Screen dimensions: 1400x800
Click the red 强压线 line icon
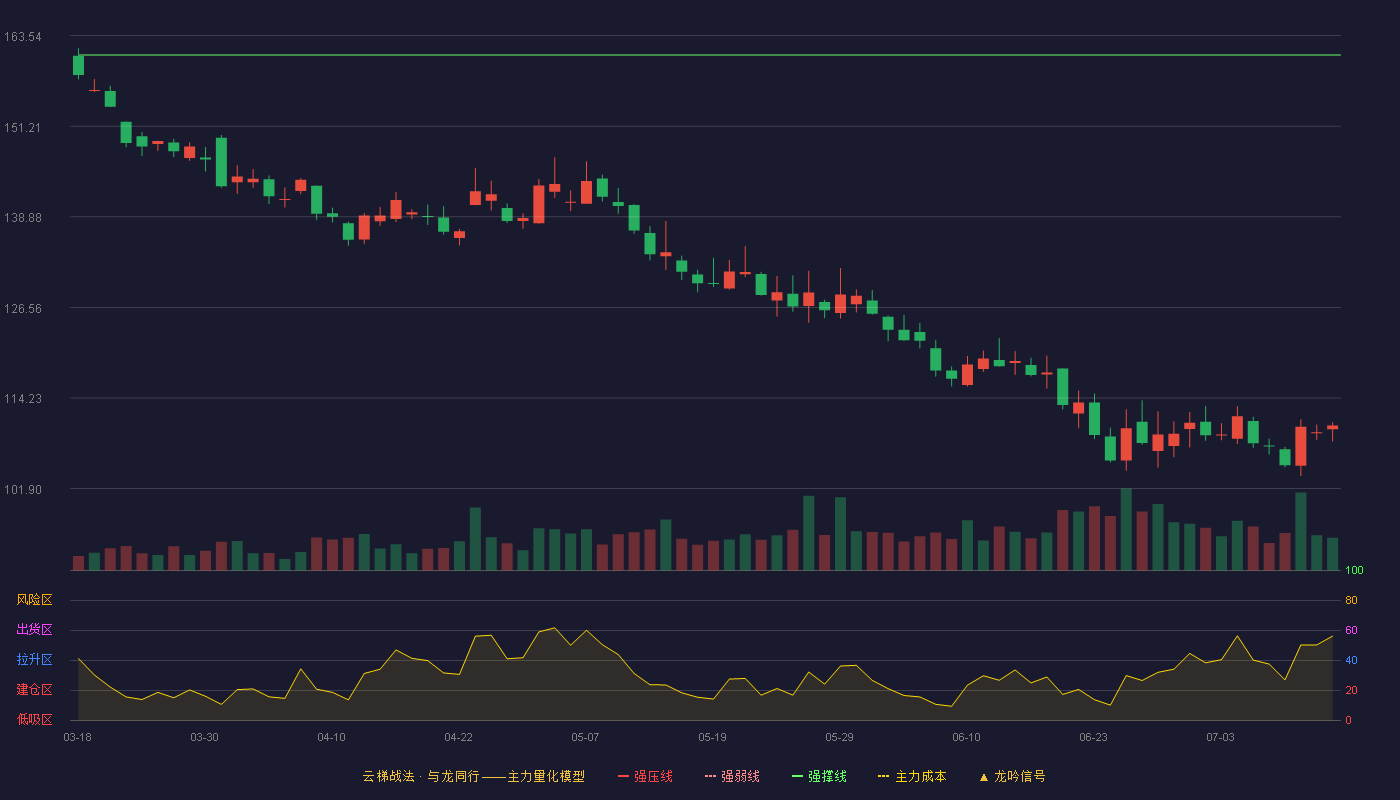click(x=623, y=776)
